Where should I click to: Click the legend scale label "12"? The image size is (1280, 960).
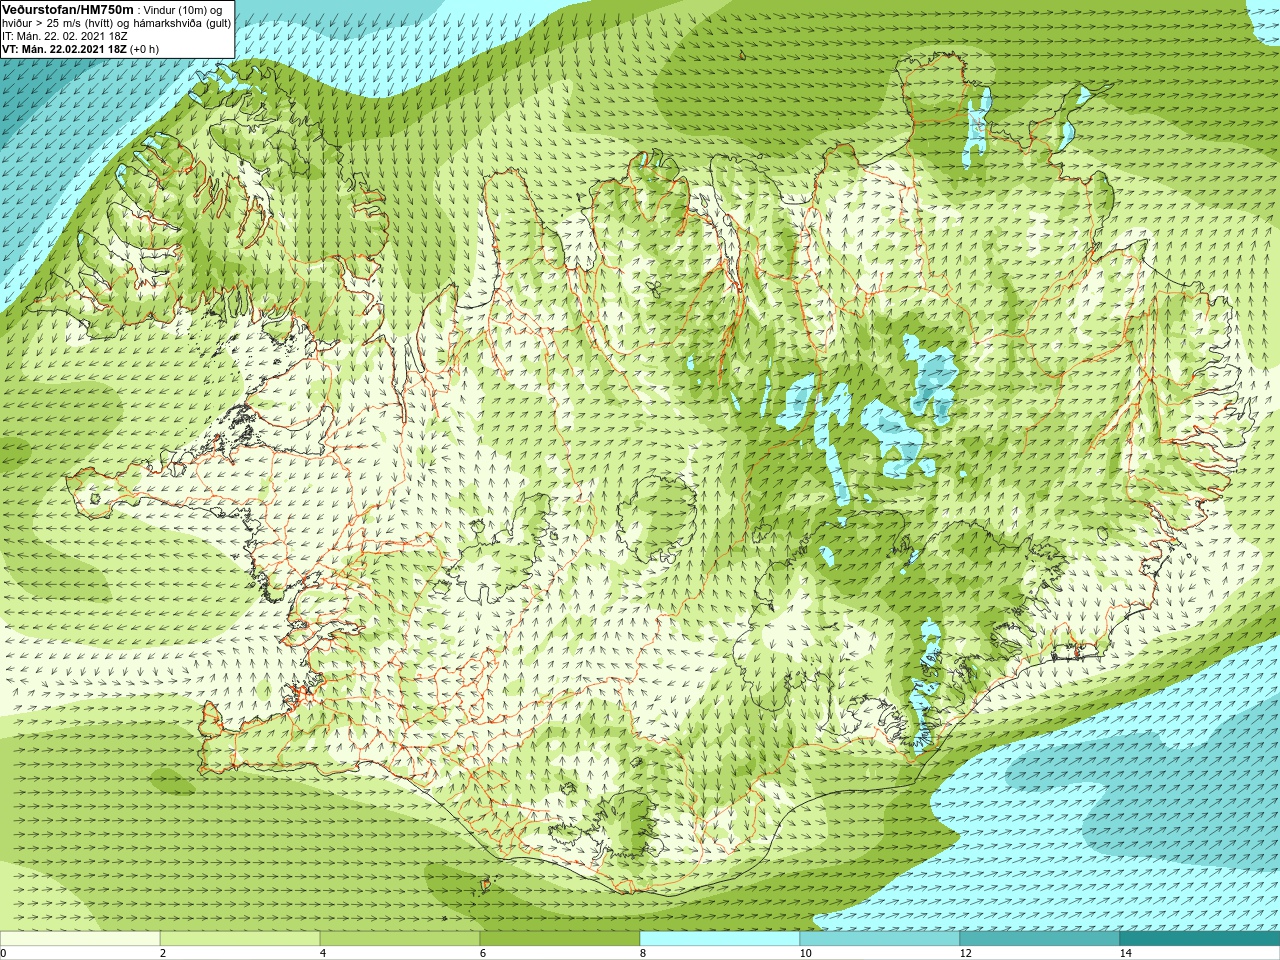click(x=965, y=953)
